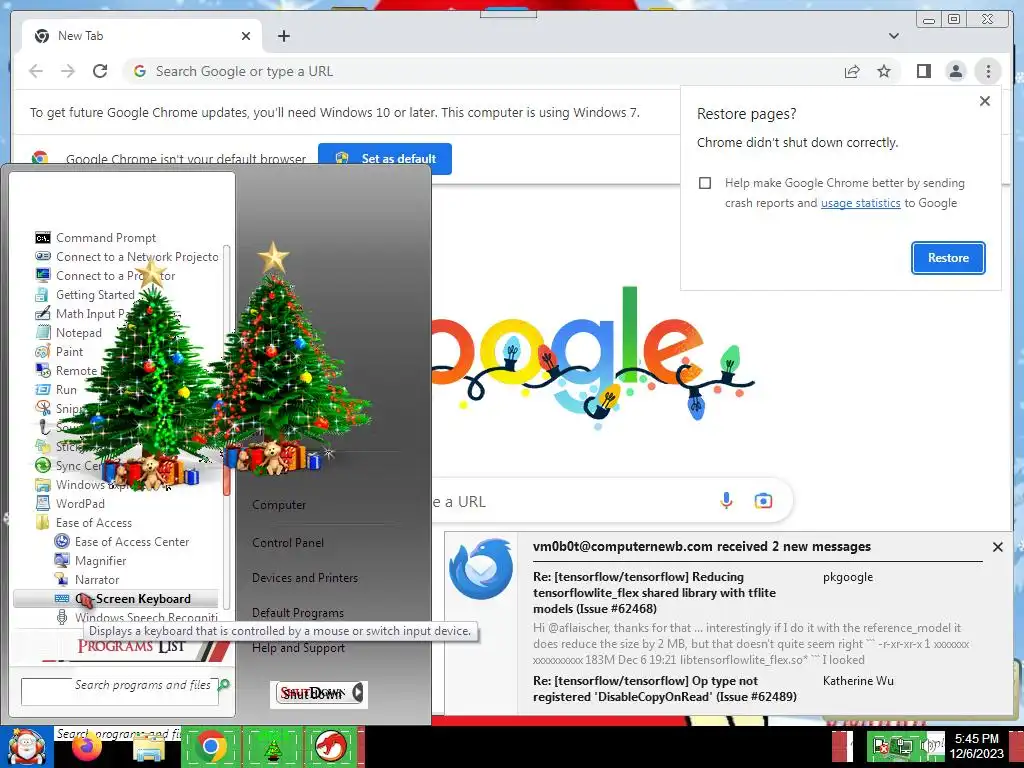Open Getting Started in the Start menu
1024x768 pixels.
coord(84,295)
